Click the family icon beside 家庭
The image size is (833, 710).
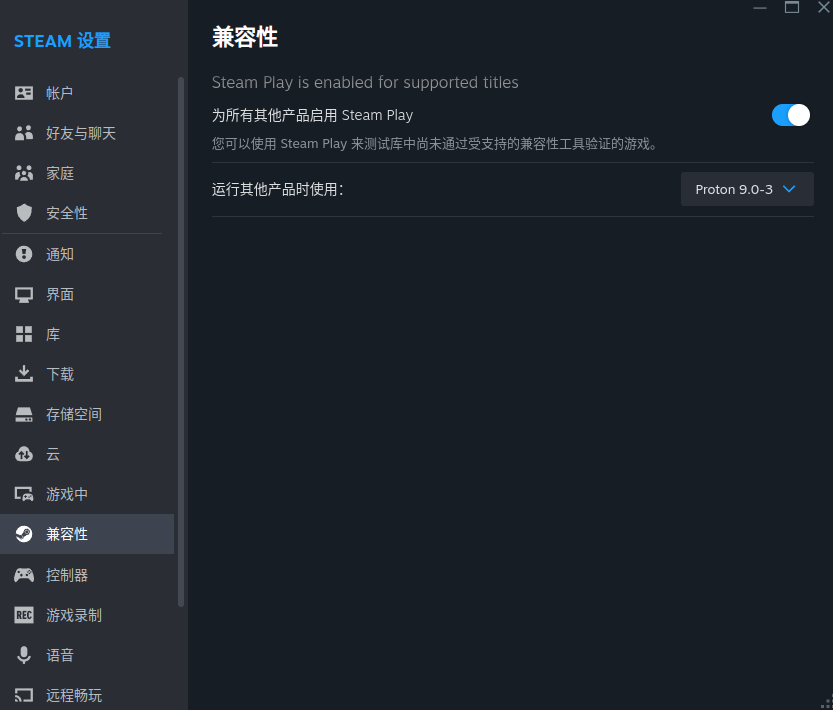[x=24, y=173]
